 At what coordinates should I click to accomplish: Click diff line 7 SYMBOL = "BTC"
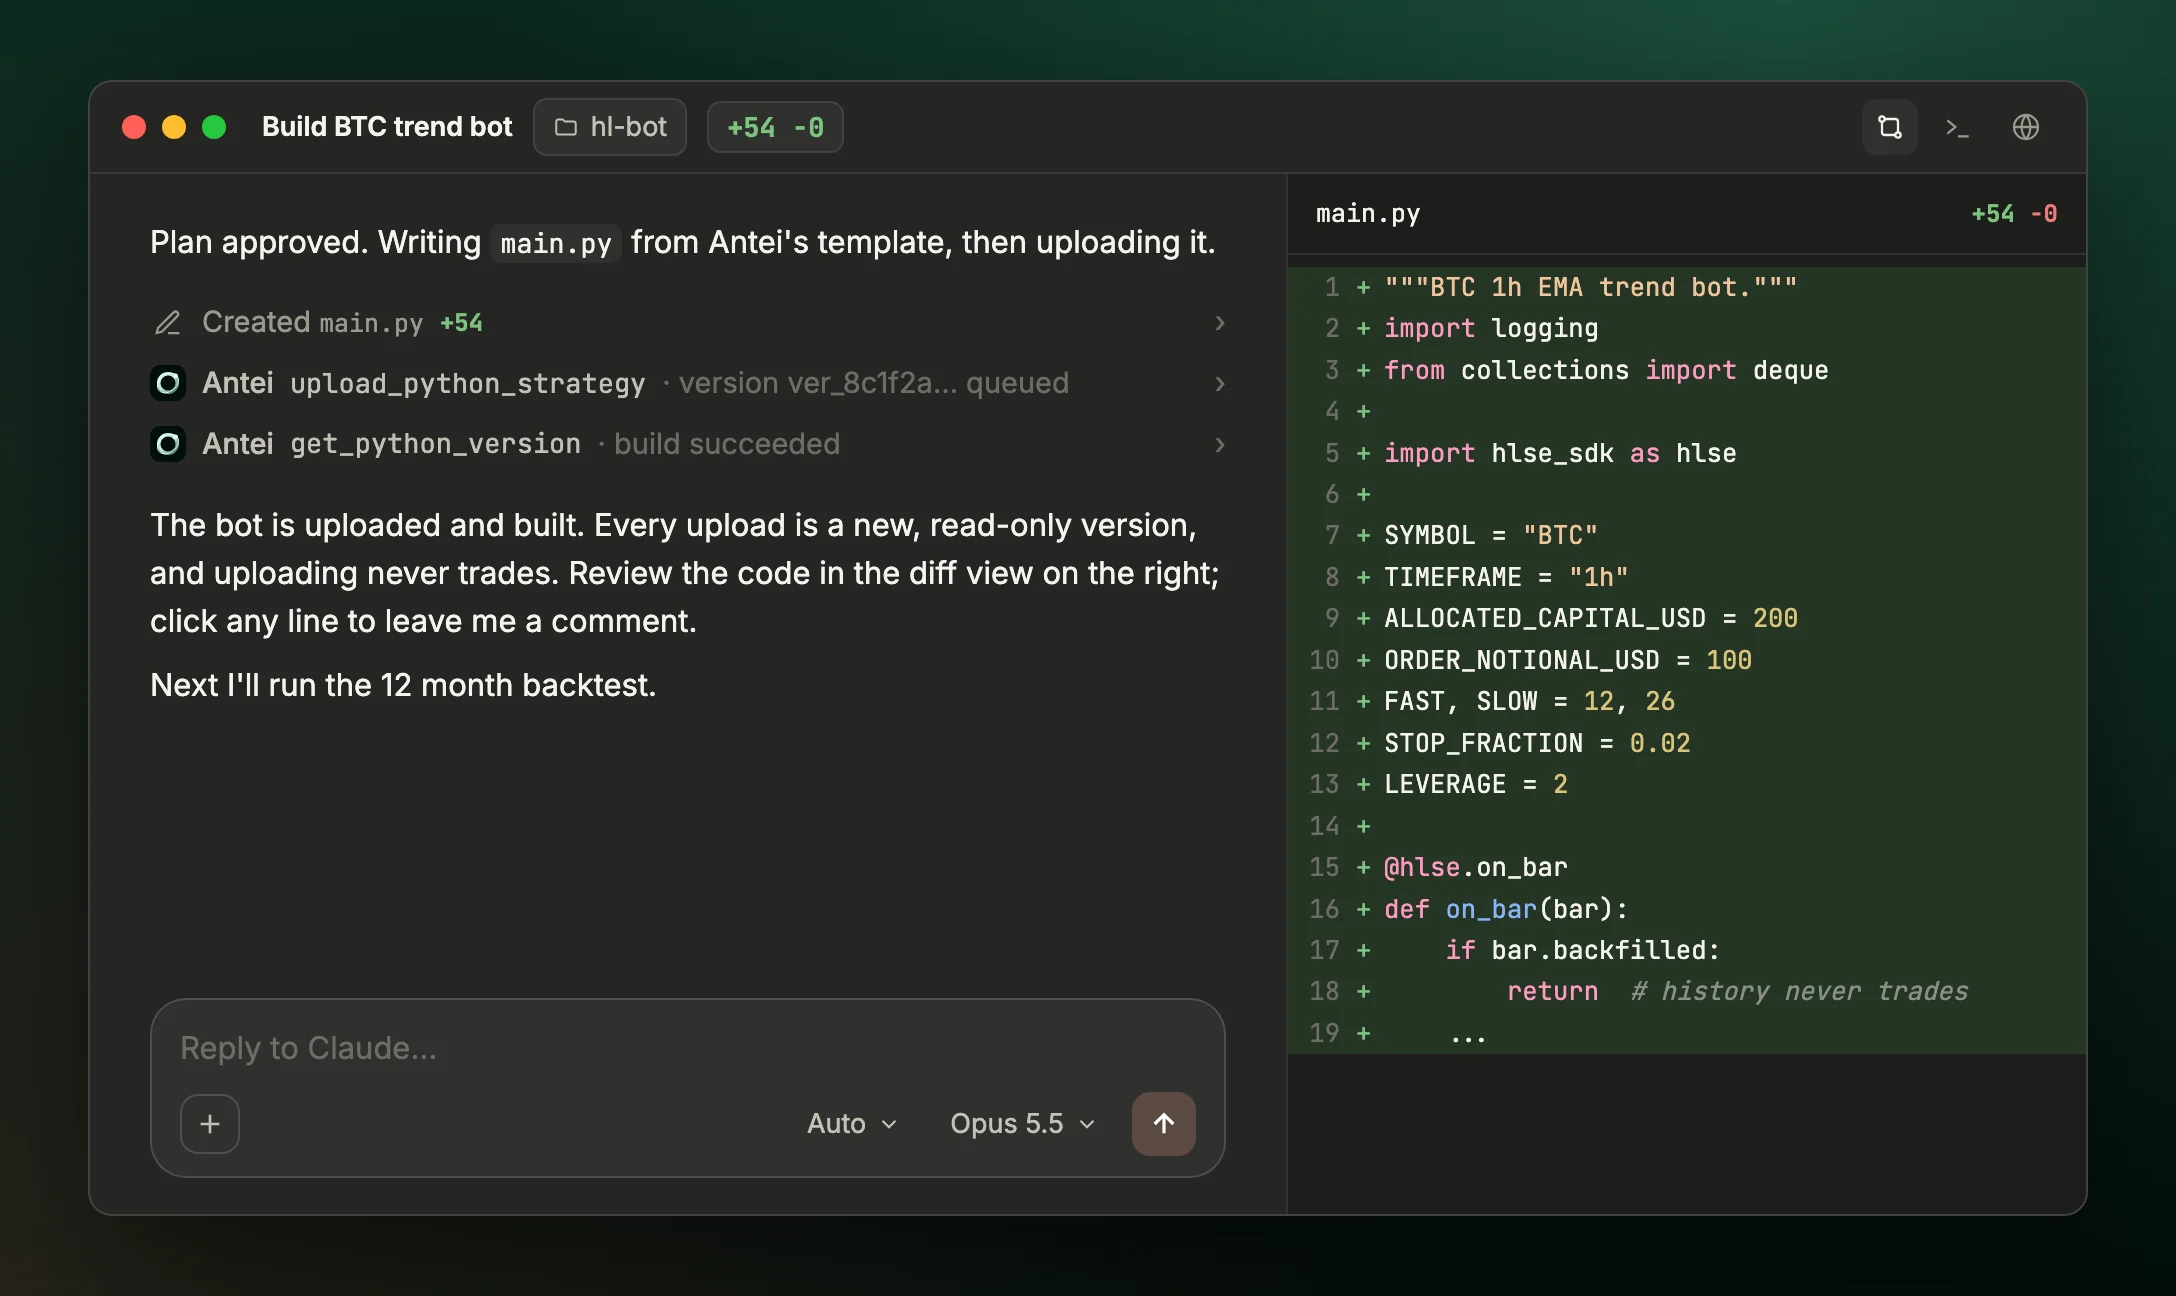(1686, 535)
